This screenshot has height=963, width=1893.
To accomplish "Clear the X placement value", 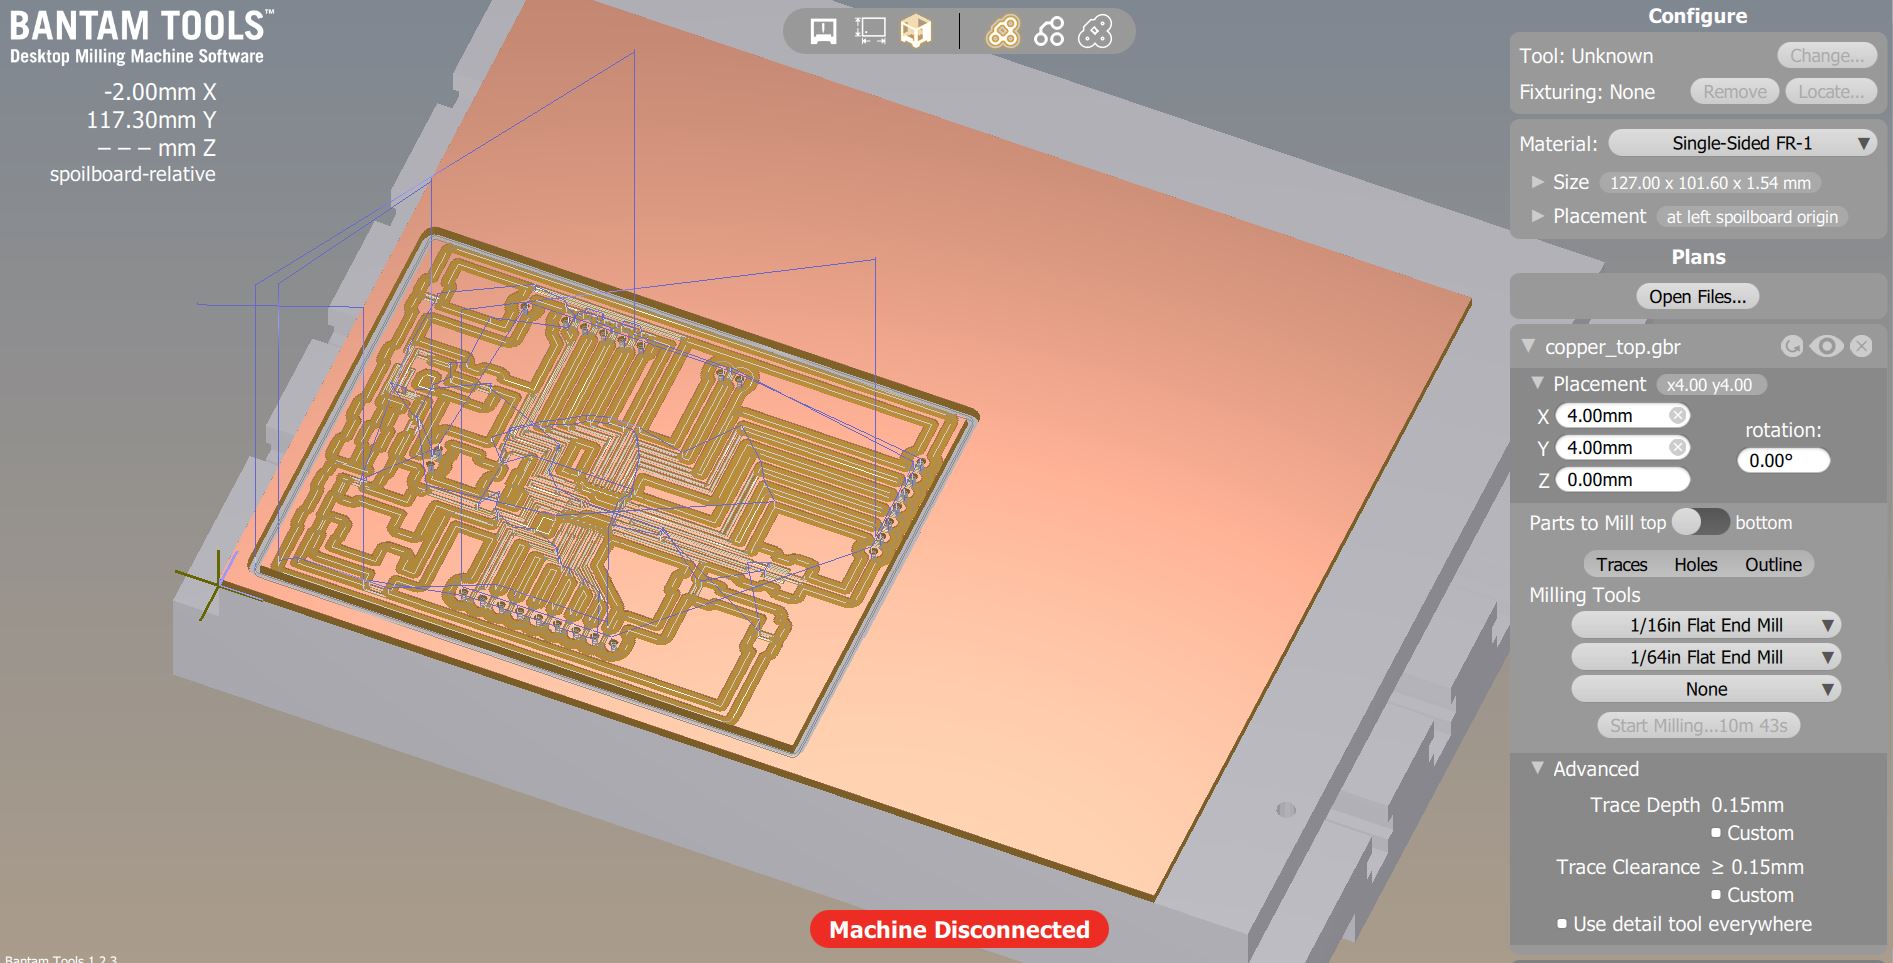I will 1678,416.
